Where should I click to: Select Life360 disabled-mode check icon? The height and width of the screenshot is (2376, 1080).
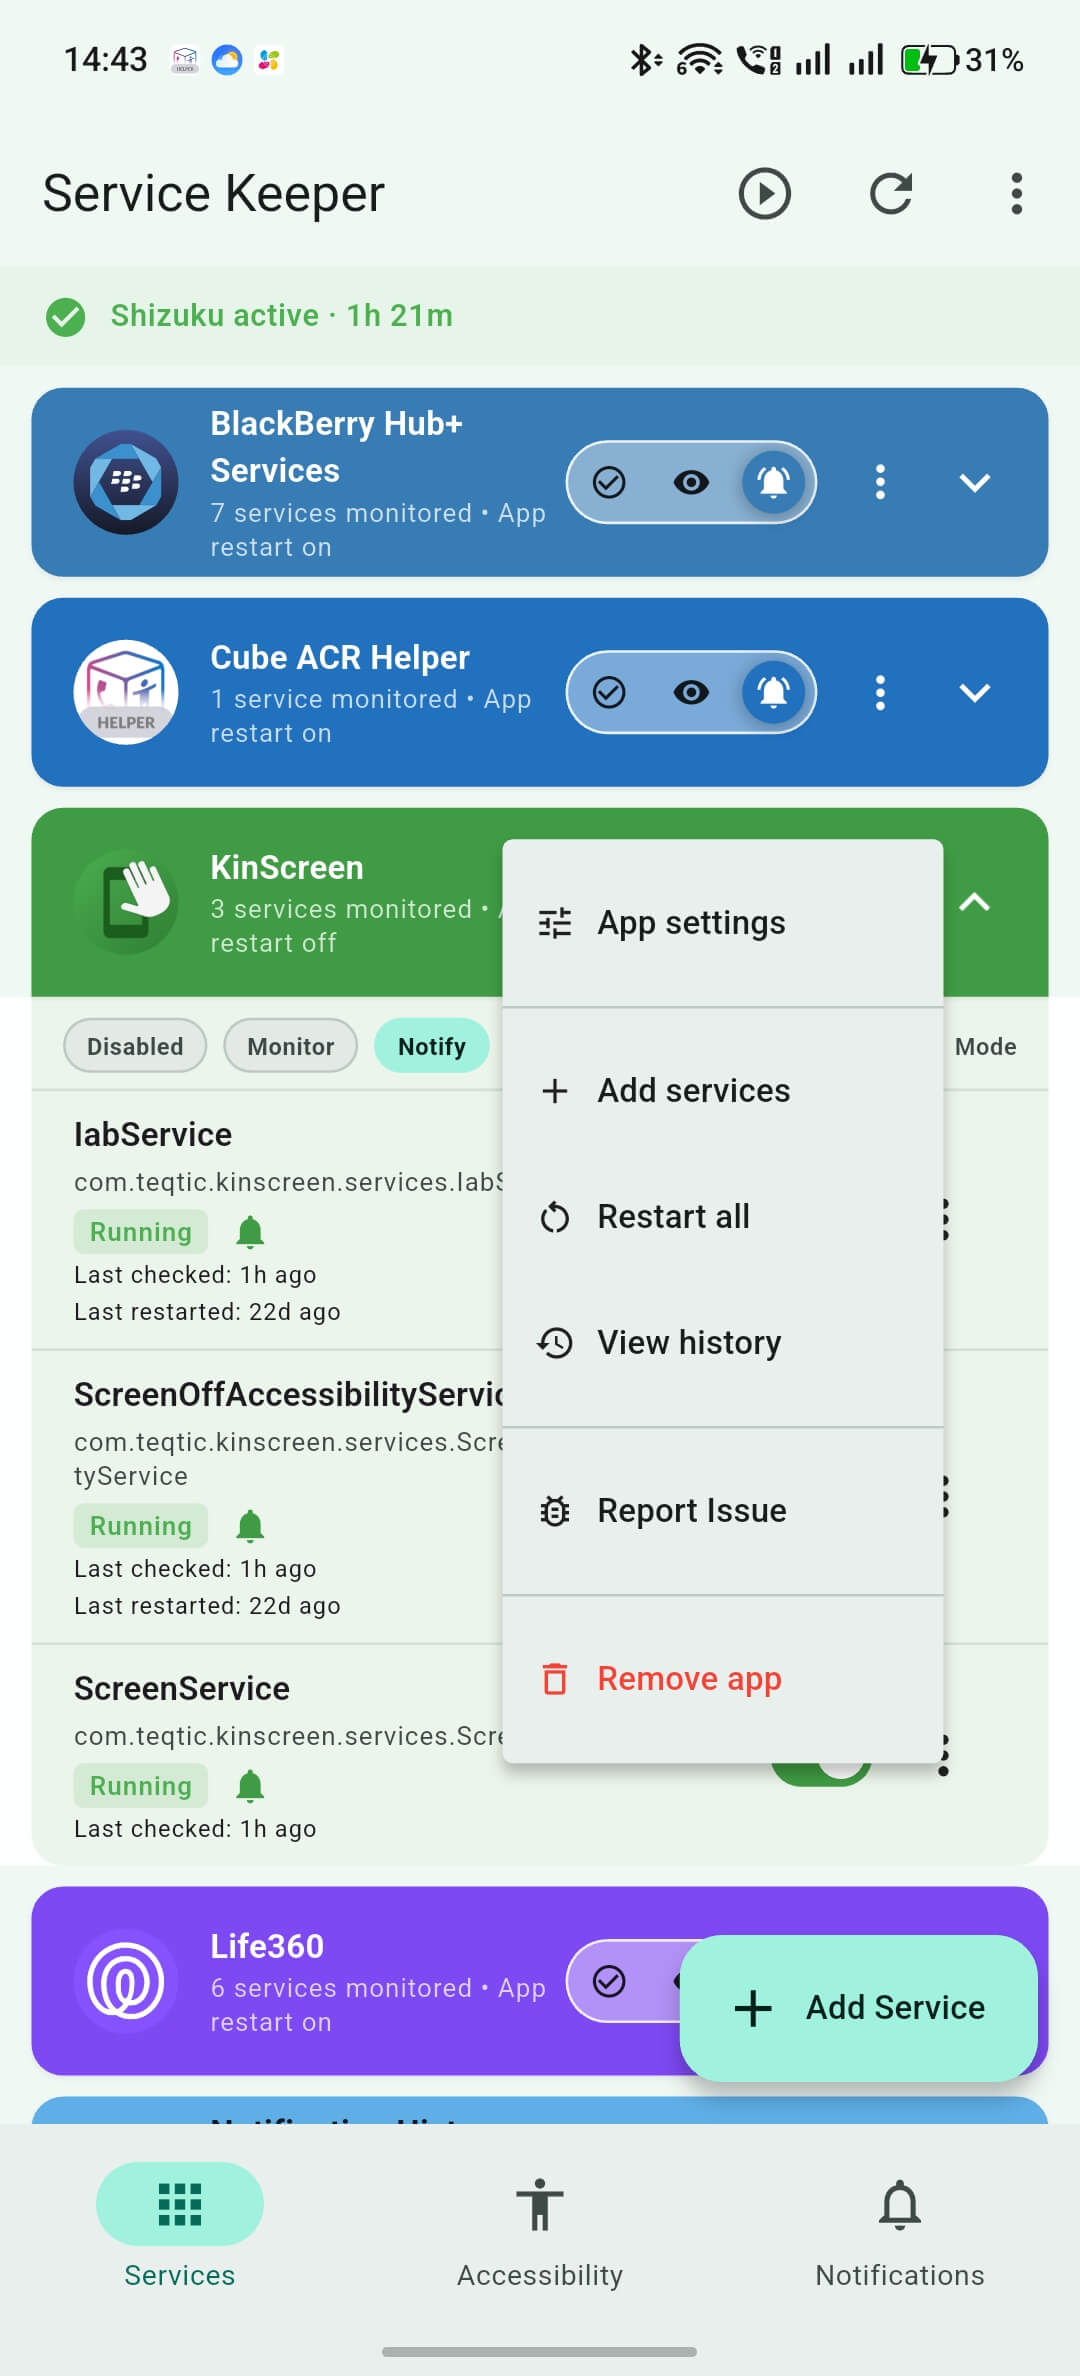[x=609, y=1981]
